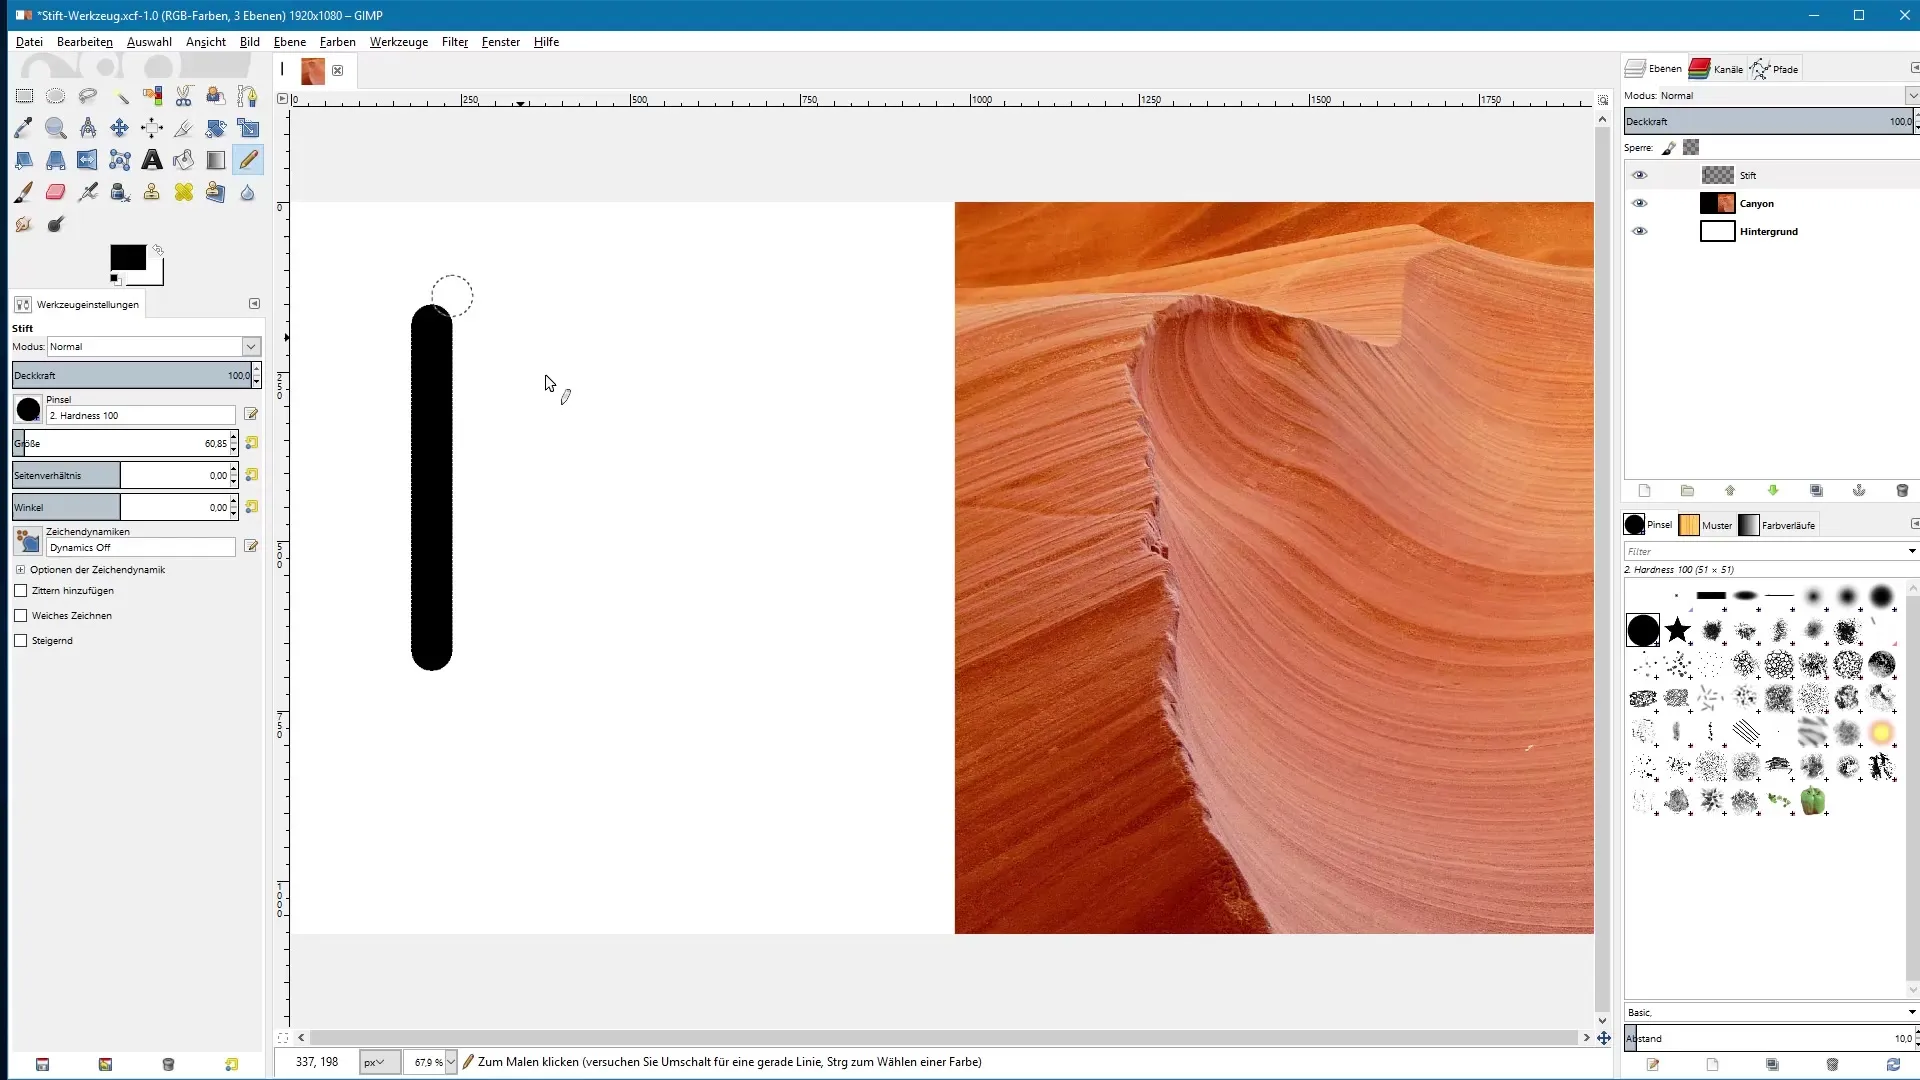Toggle visibility of the Stift layer
Image resolution: width=1920 pixels, height=1080 pixels.
click(1639, 175)
